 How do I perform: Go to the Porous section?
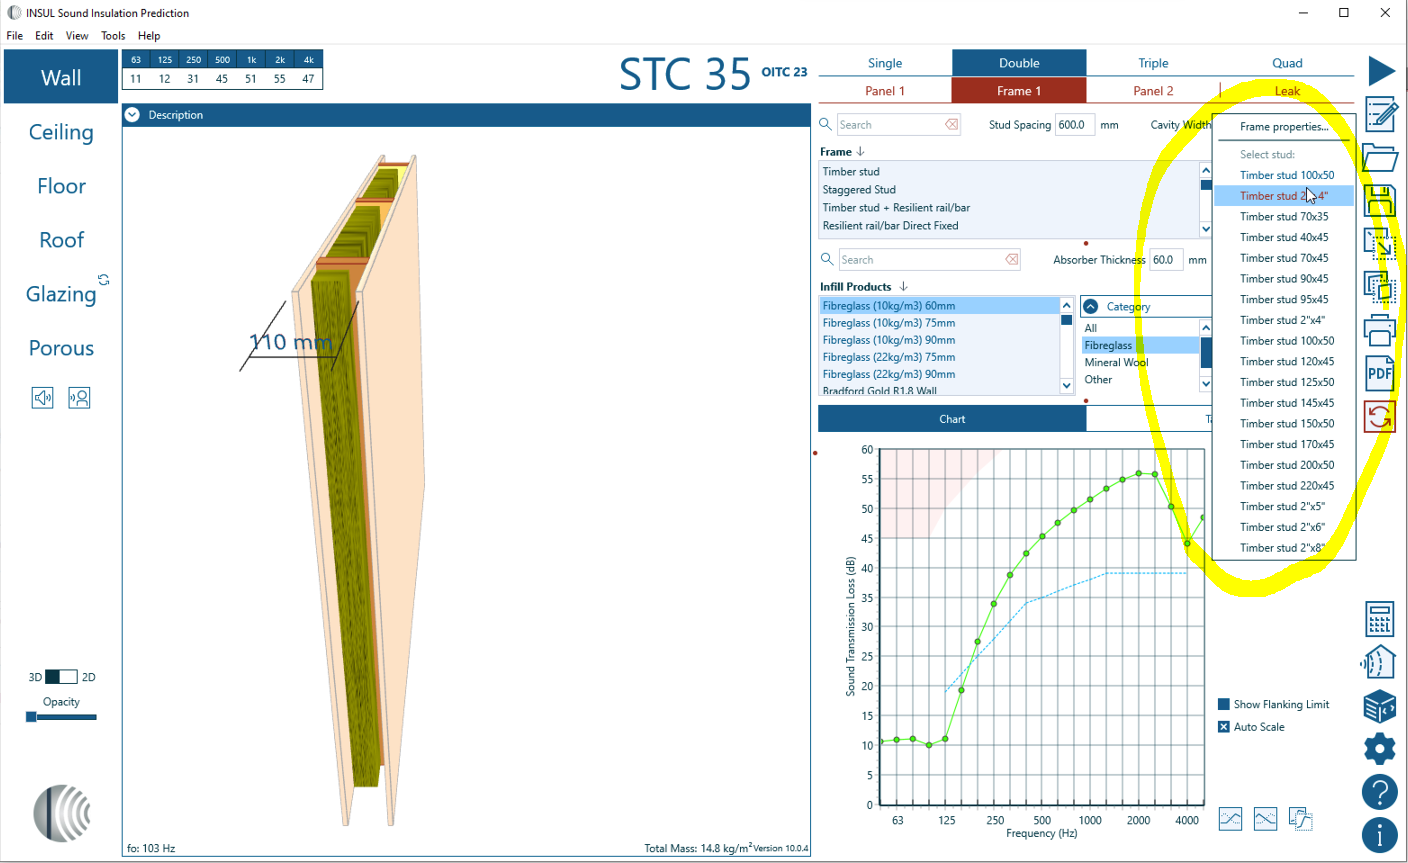click(61, 348)
